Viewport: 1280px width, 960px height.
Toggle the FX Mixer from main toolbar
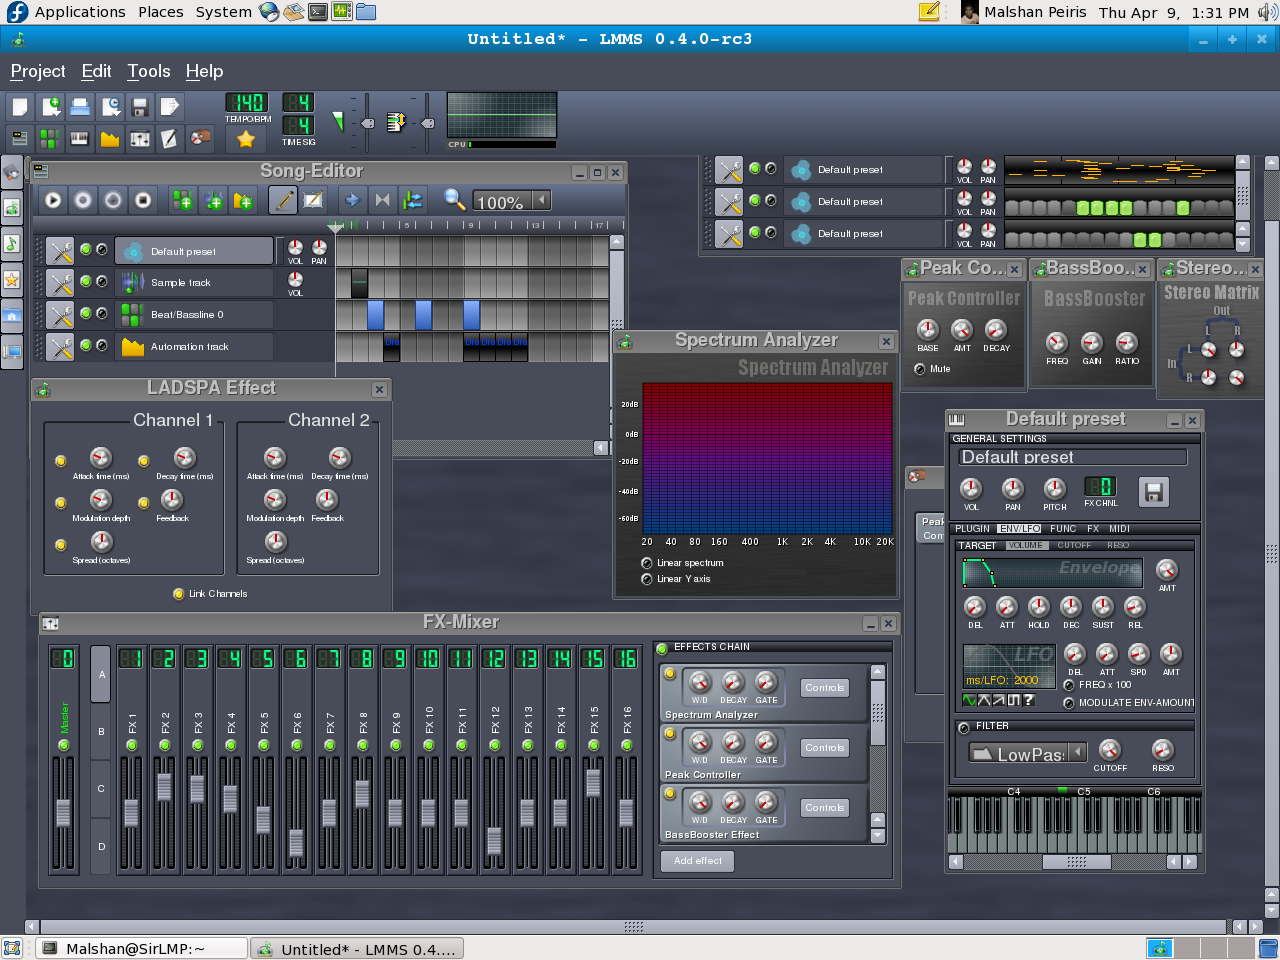coord(140,139)
